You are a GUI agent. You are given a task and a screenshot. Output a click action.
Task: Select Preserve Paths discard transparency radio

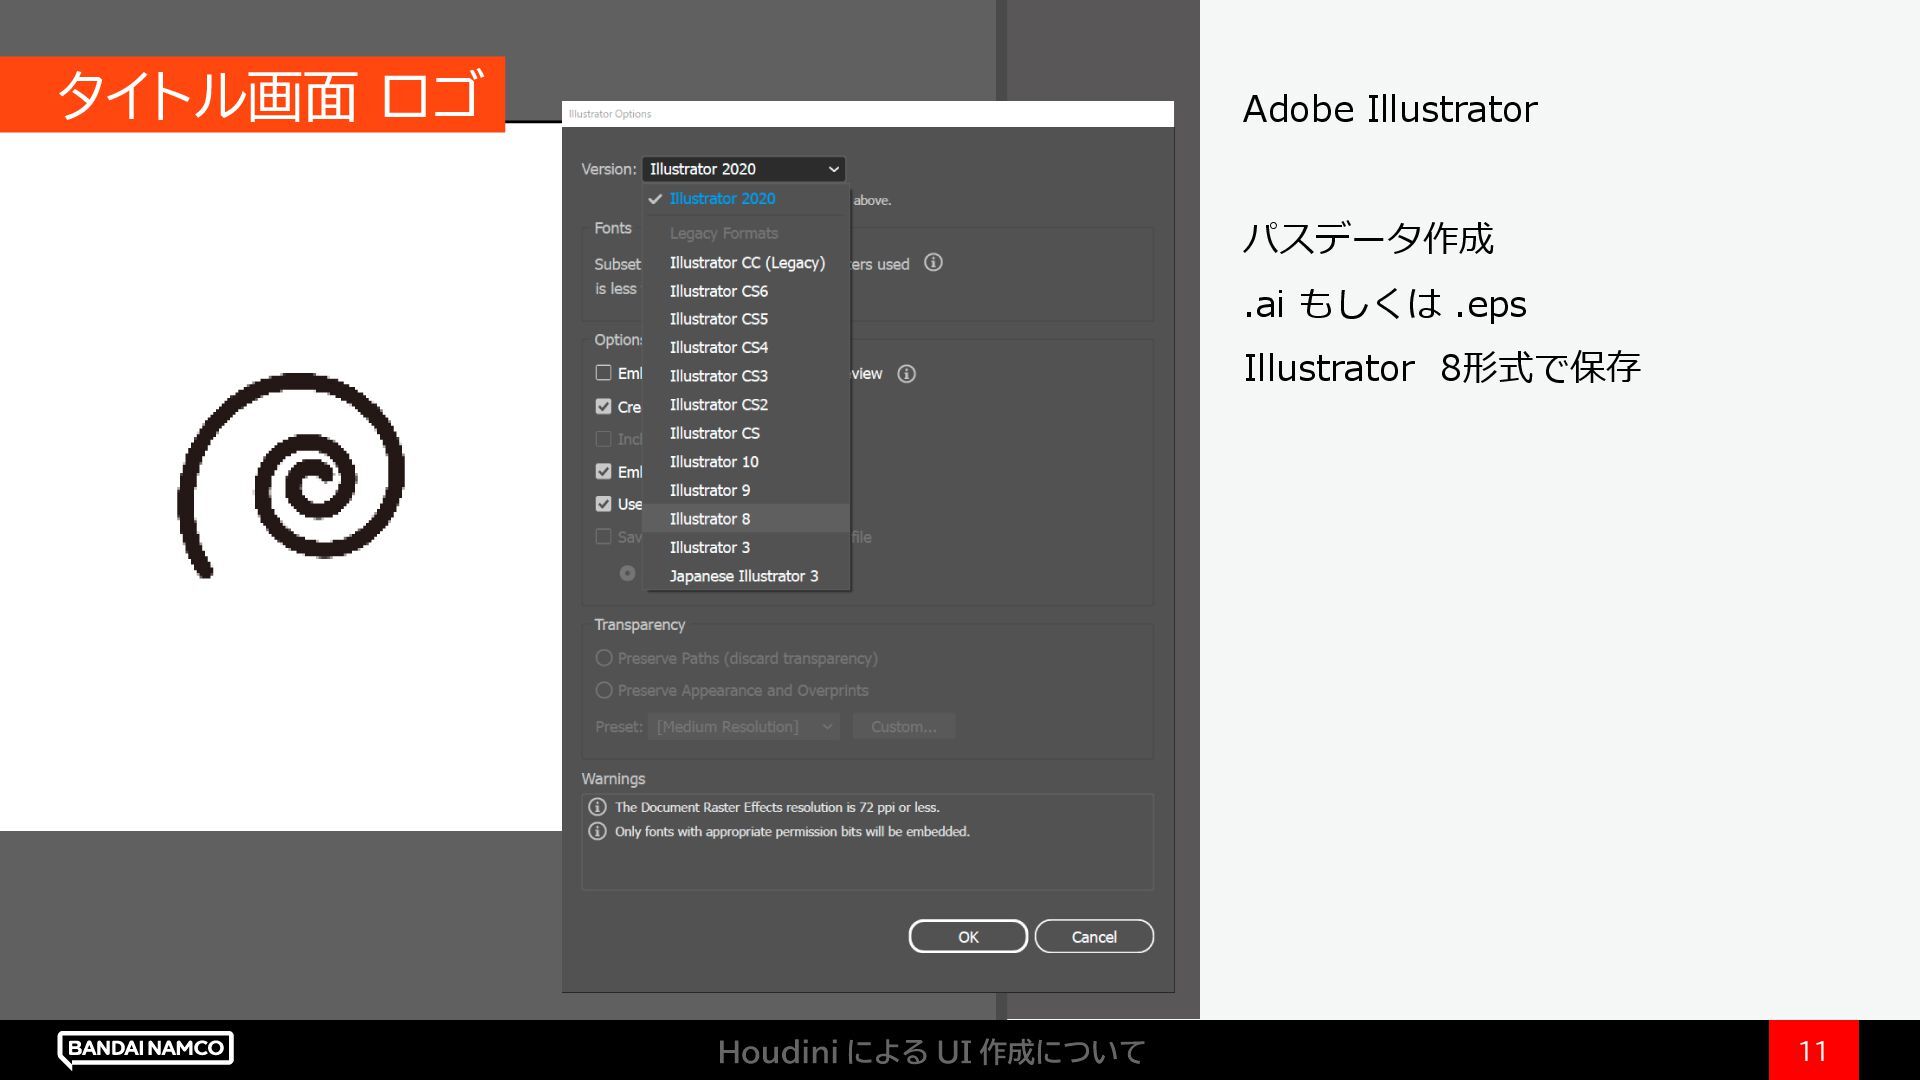[604, 658]
